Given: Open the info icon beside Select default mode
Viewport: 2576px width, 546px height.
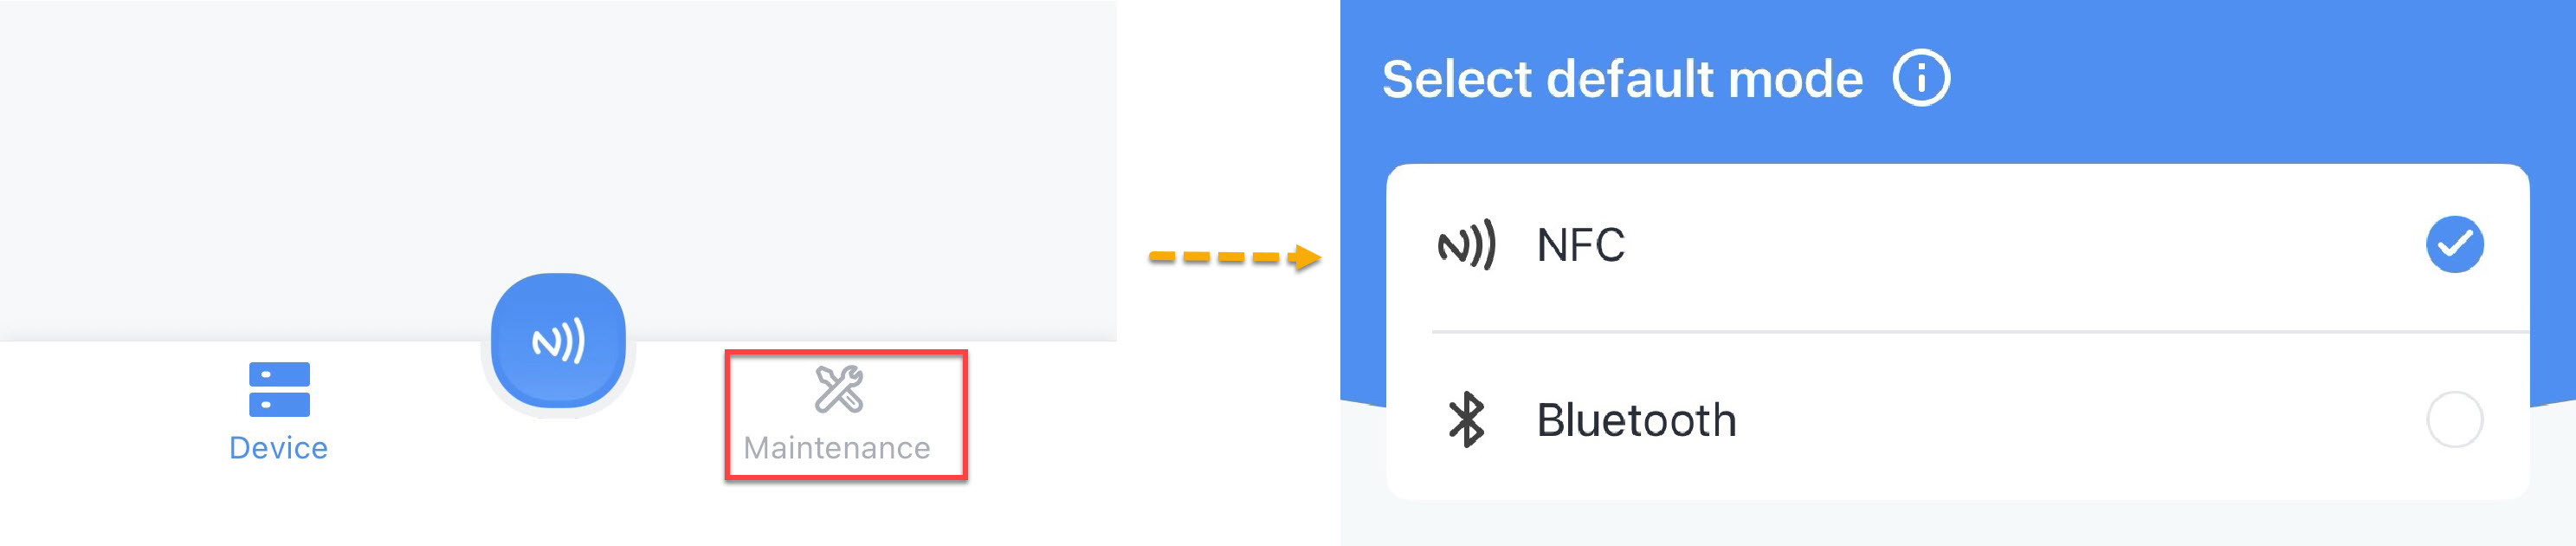Looking at the screenshot, I should 1921,78.
